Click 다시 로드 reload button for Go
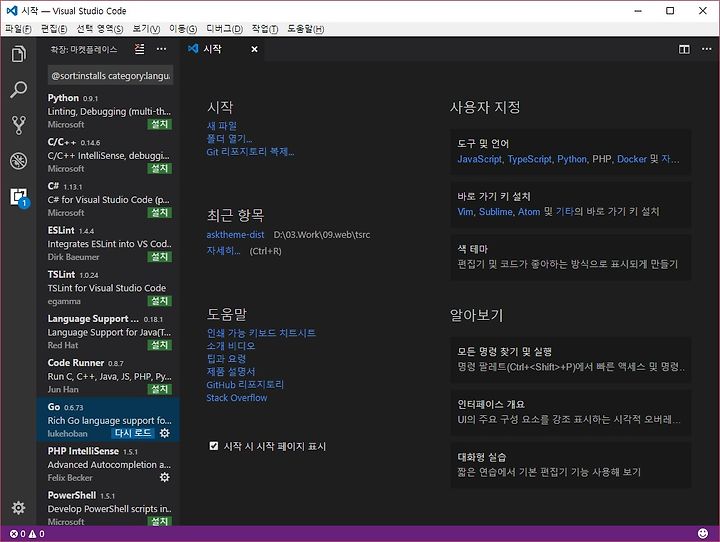720x542 pixels. coord(133,433)
